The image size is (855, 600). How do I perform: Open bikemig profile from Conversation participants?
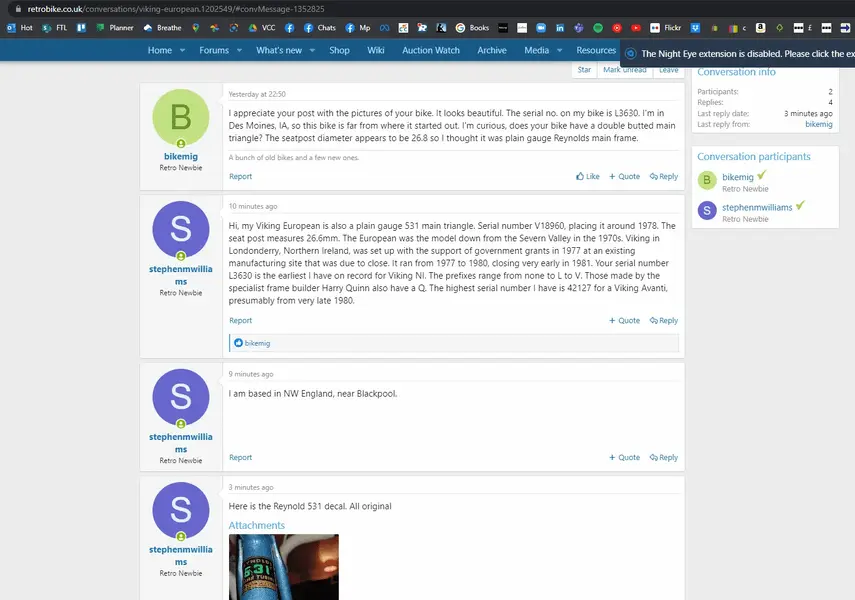click(738, 177)
